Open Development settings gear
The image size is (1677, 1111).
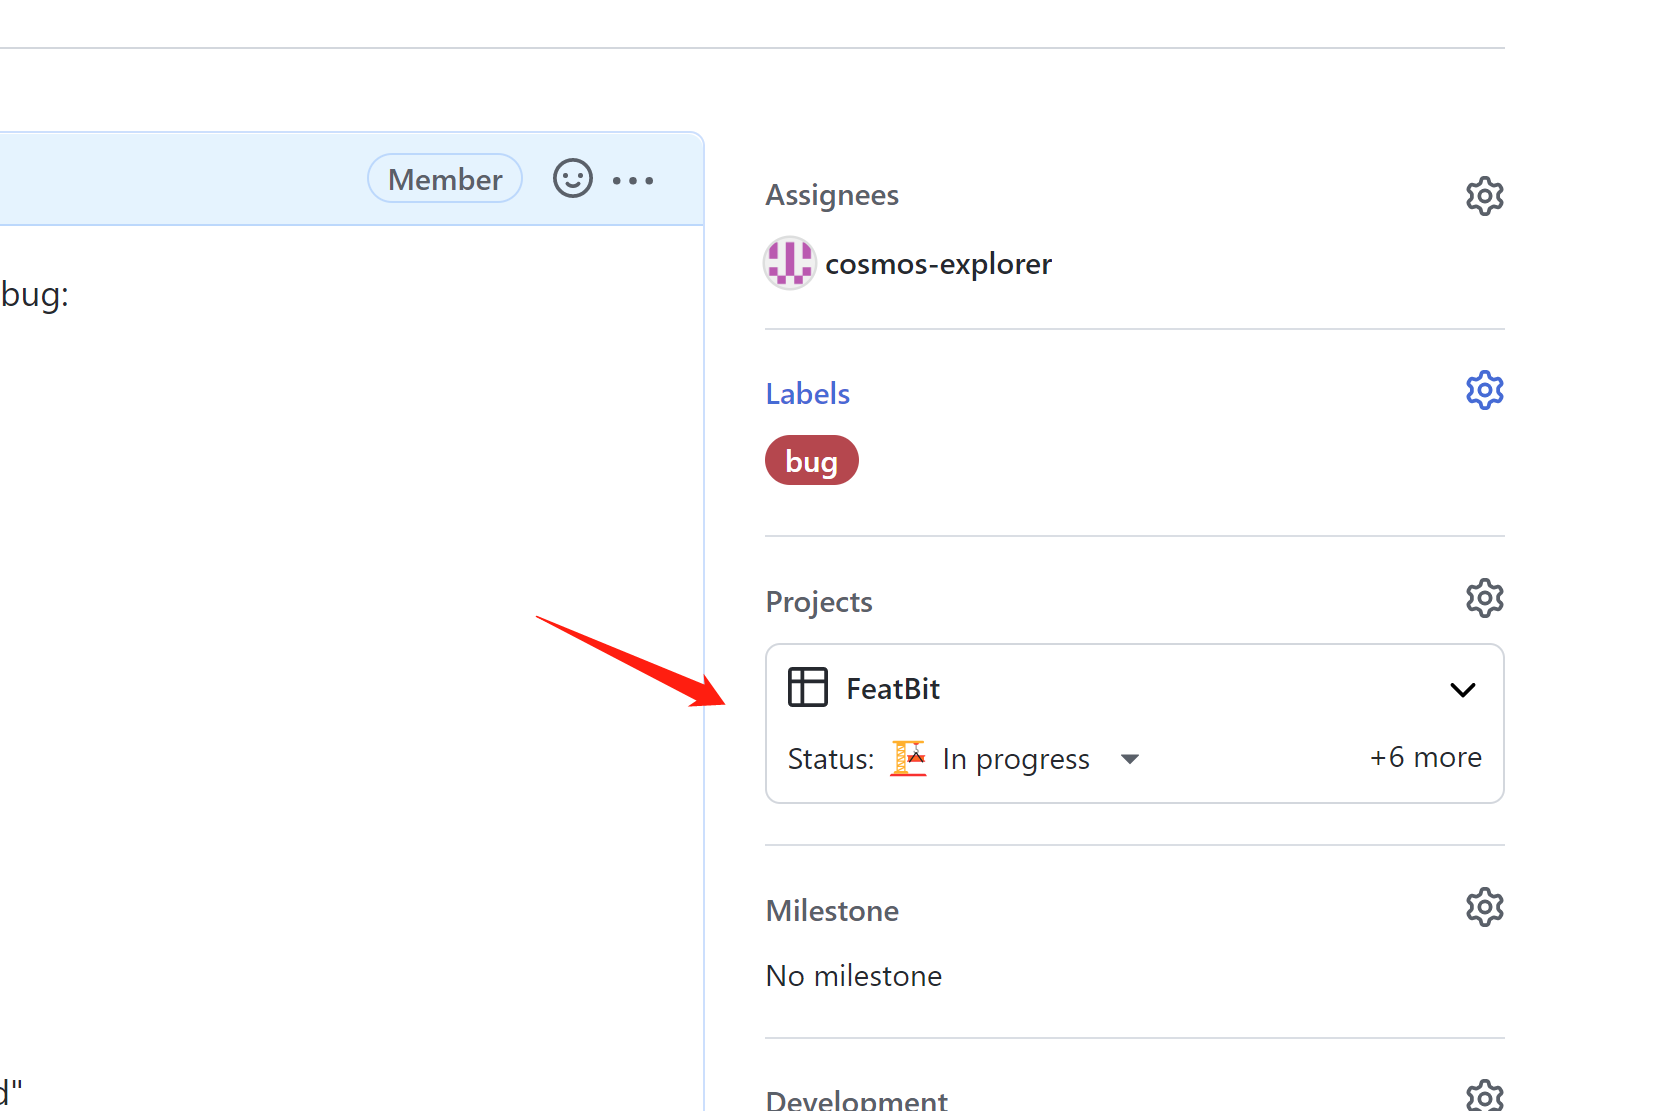(1484, 1096)
